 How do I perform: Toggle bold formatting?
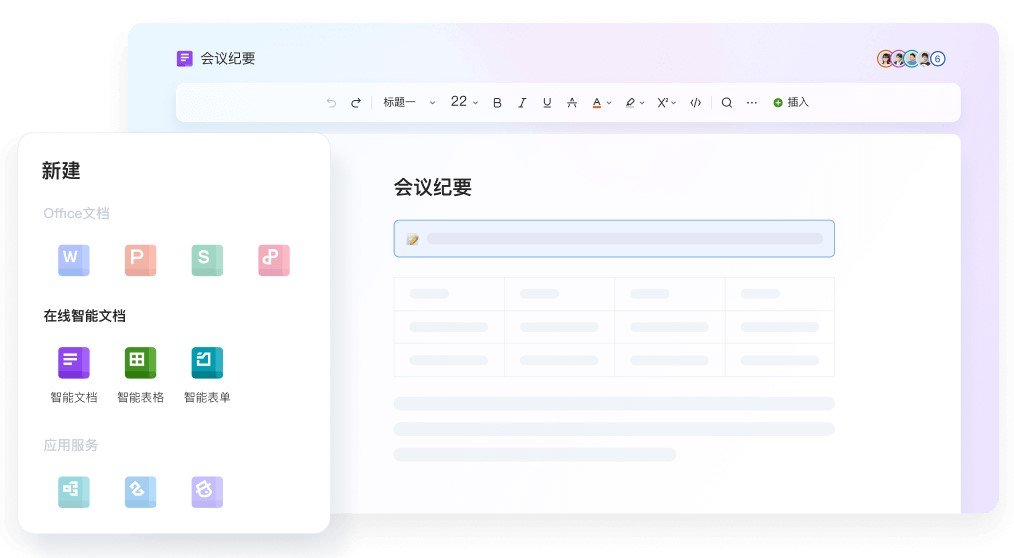[497, 103]
